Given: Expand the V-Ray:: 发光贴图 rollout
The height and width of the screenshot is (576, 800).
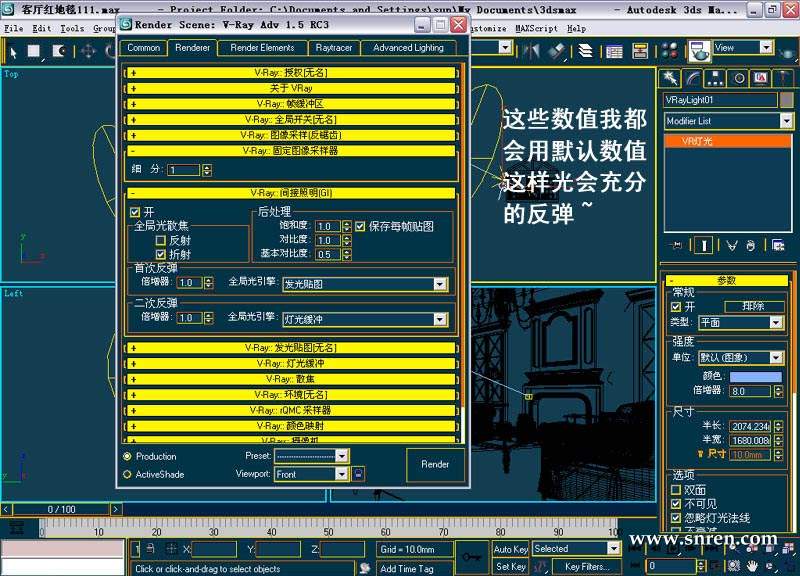Looking at the screenshot, I should click(291, 348).
